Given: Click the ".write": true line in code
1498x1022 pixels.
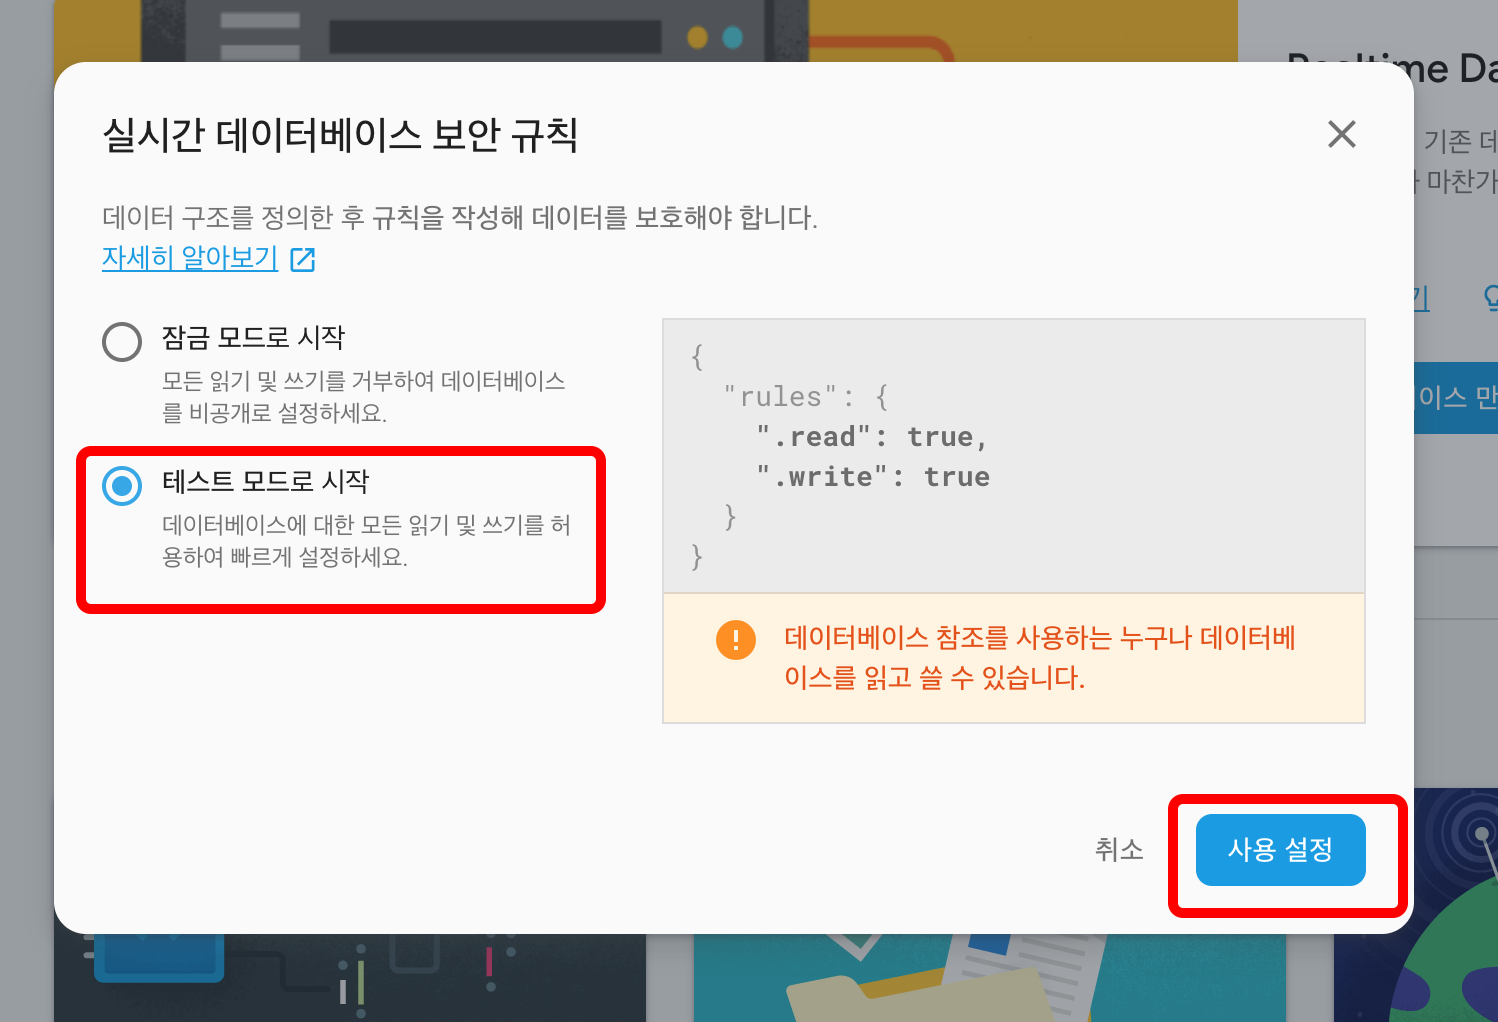Looking at the screenshot, I should pos(873,477).
